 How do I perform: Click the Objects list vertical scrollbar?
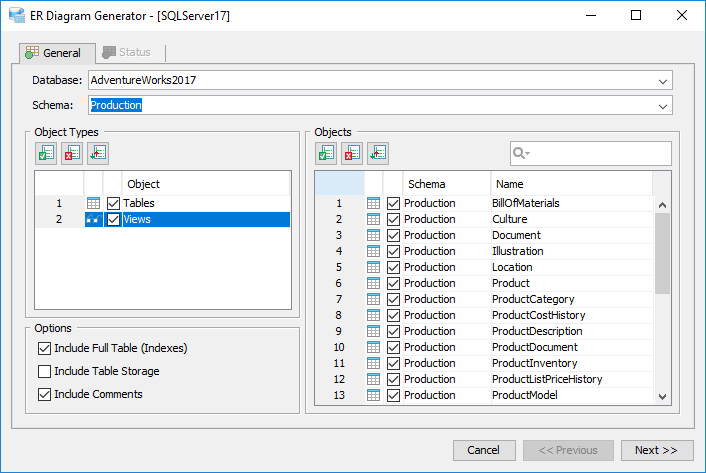click(x=662, y=300)
